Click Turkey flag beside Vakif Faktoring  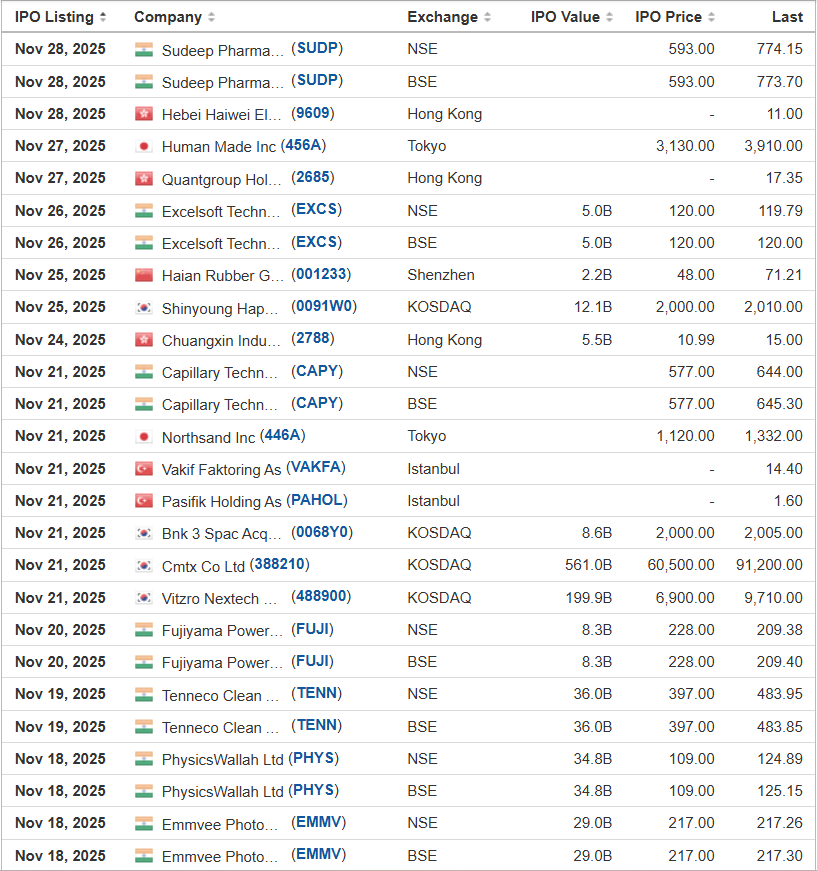(144, 469)
